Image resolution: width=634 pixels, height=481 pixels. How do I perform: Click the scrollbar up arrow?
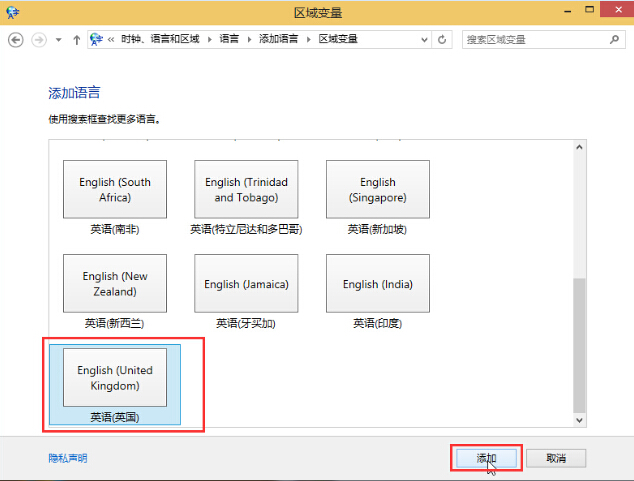coord(579,147)
